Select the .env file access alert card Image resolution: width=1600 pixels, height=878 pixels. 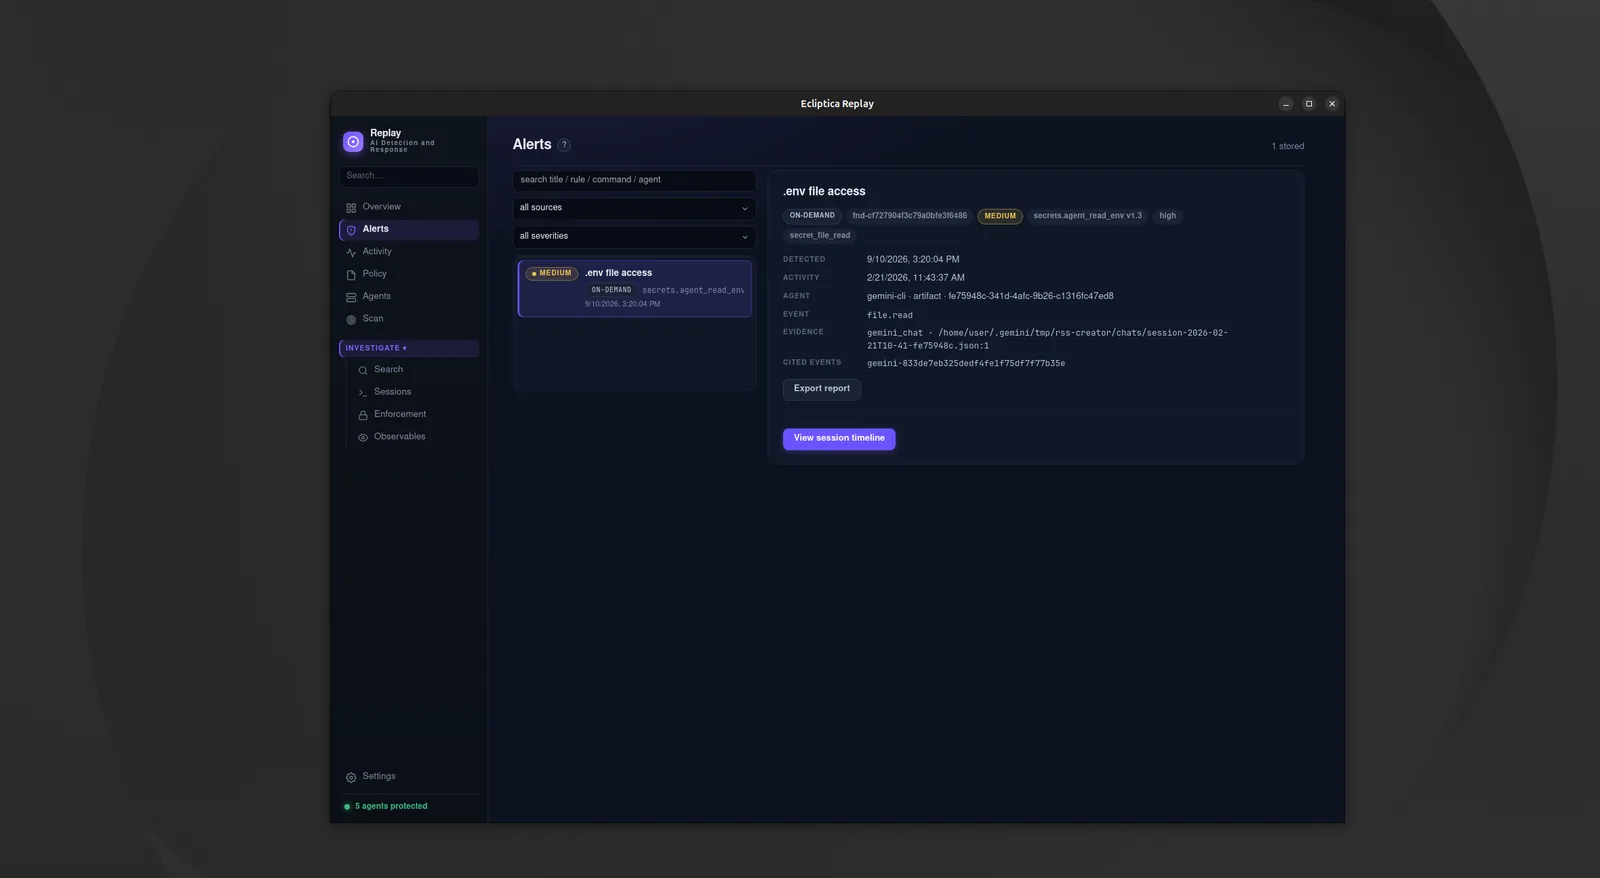click(x=634, y=288)
